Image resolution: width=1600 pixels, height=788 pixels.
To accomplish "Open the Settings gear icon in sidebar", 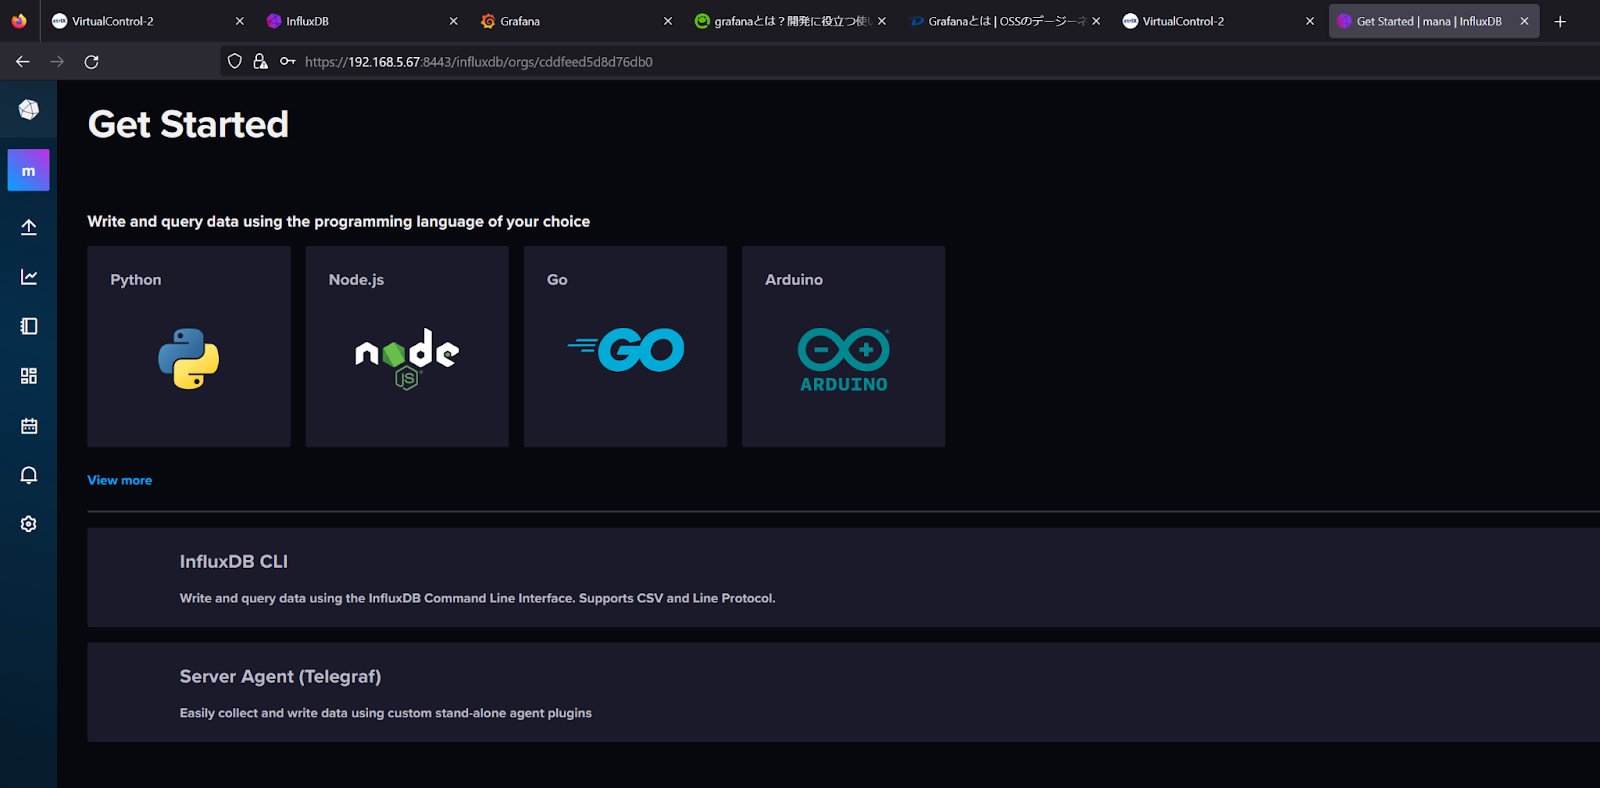I will coord(29,524).
